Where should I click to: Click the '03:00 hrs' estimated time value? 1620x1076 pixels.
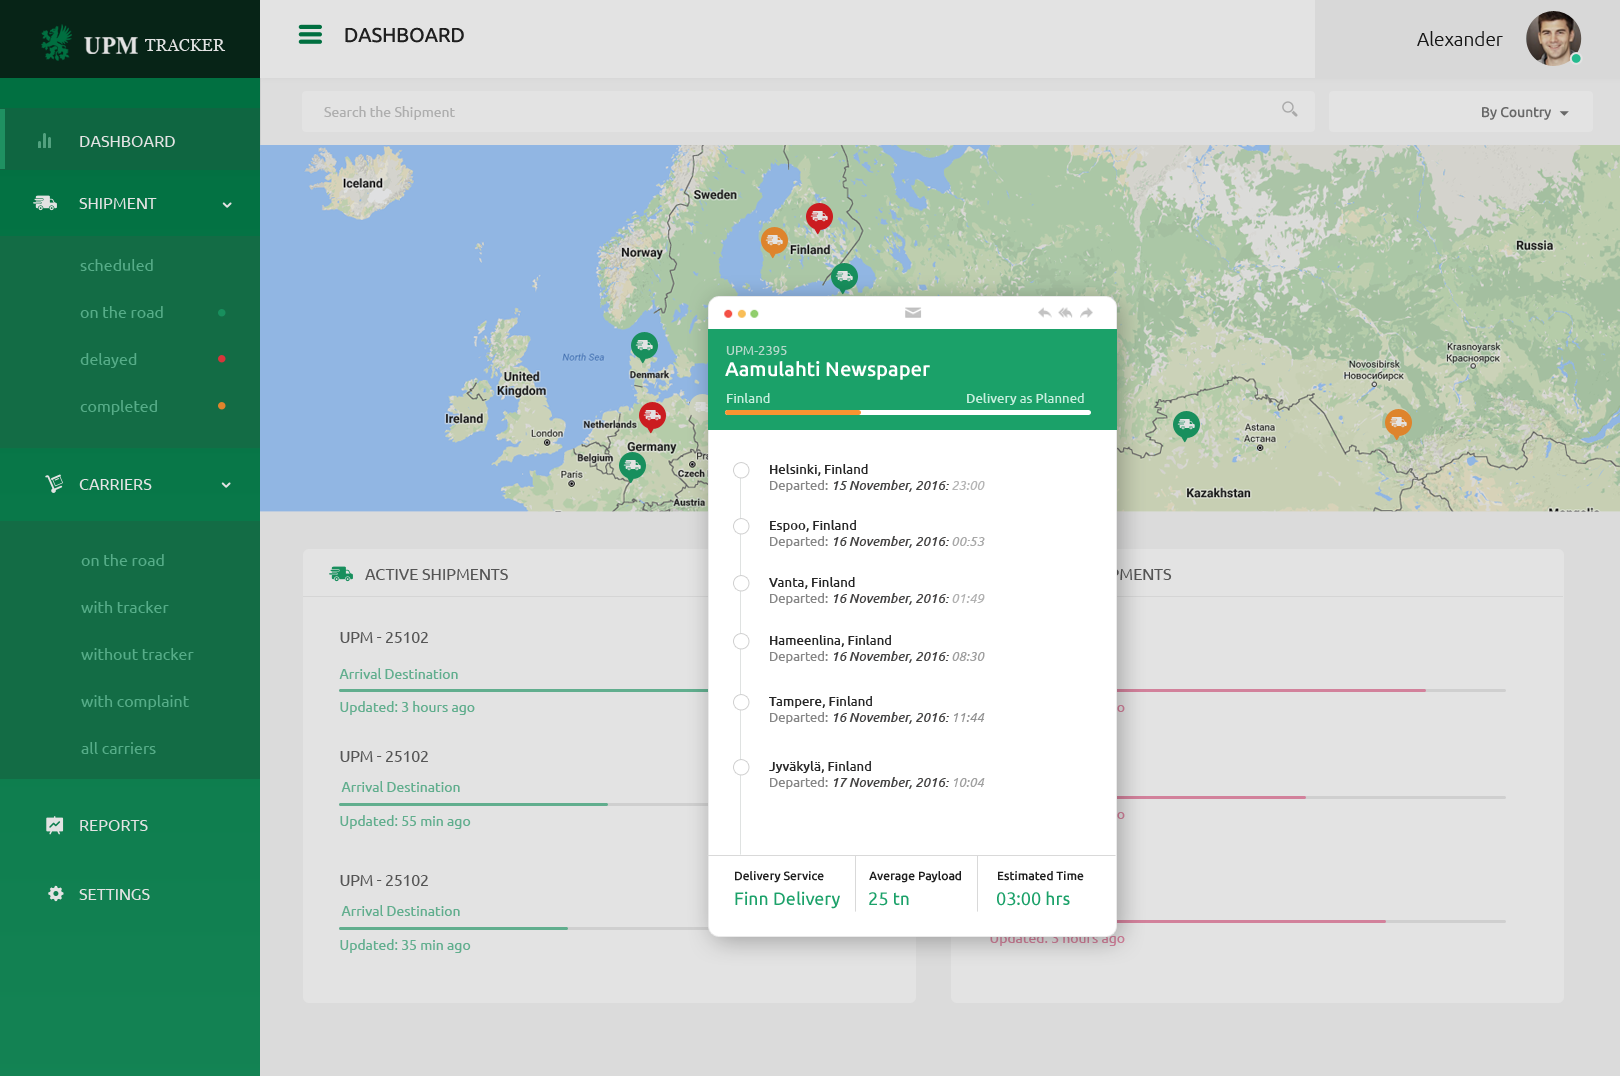click(x=1033, y=899)
